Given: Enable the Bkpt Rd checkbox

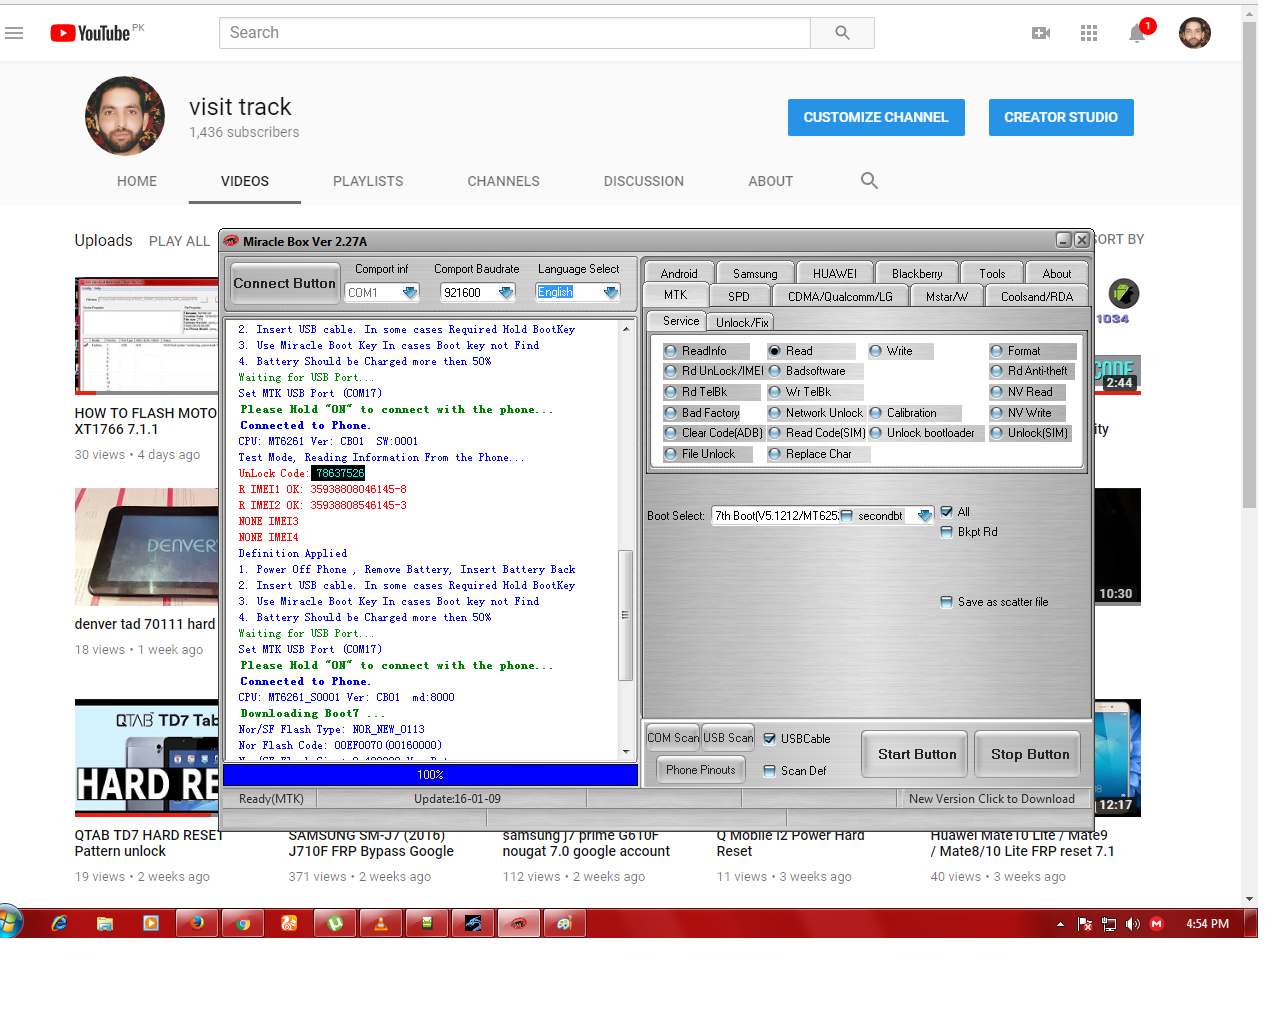Looking at the screenshot, I should click(x=946, y=532).
